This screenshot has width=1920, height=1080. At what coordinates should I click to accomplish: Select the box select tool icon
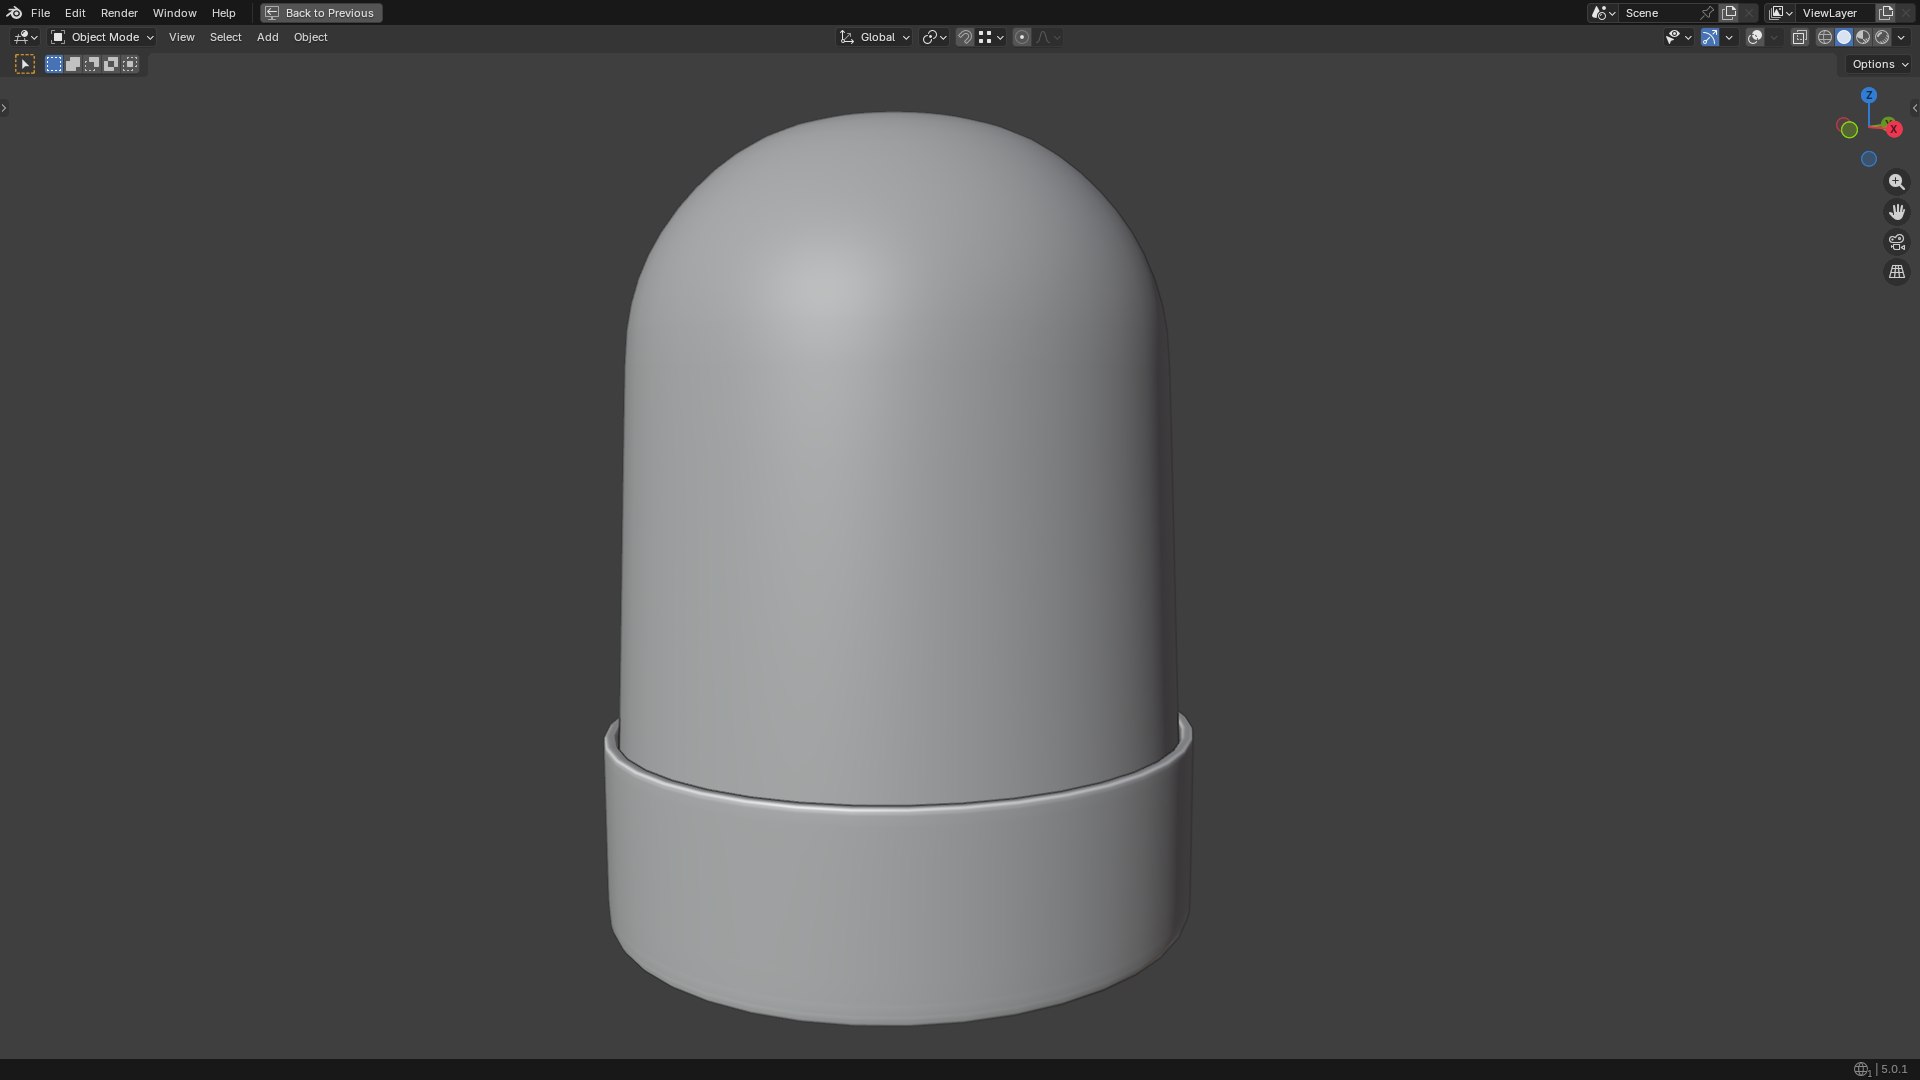[x=25, y=64]
